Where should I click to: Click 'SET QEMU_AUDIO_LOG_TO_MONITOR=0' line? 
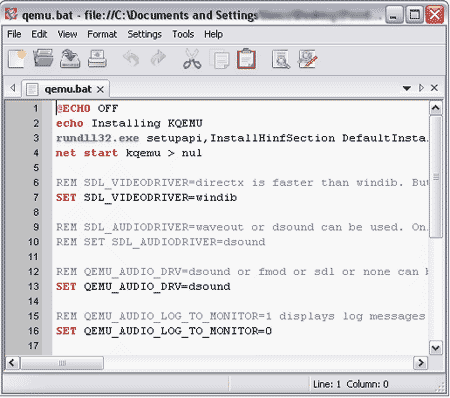click(164, 331)
